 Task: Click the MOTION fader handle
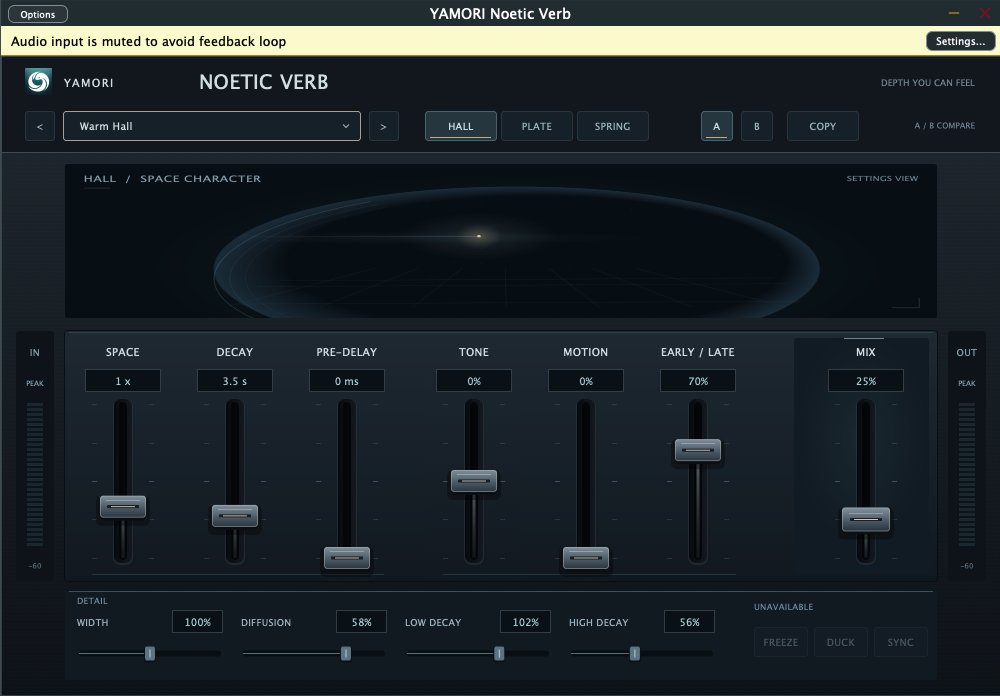[585, 558]
